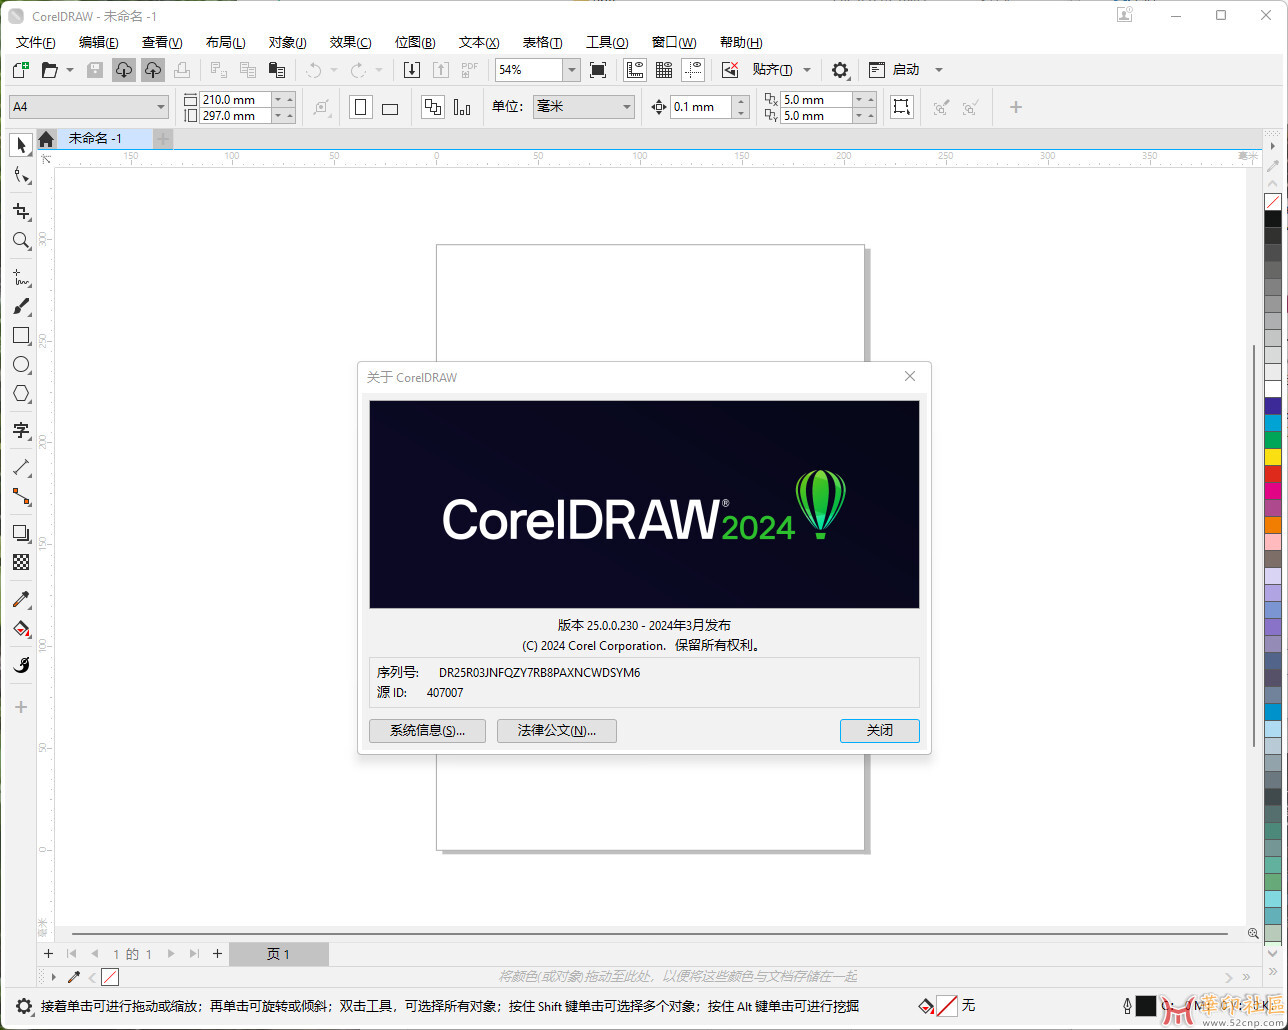
Task: Click the nudge distance 0.1 mm field
Action: click(x=700, y=107)
